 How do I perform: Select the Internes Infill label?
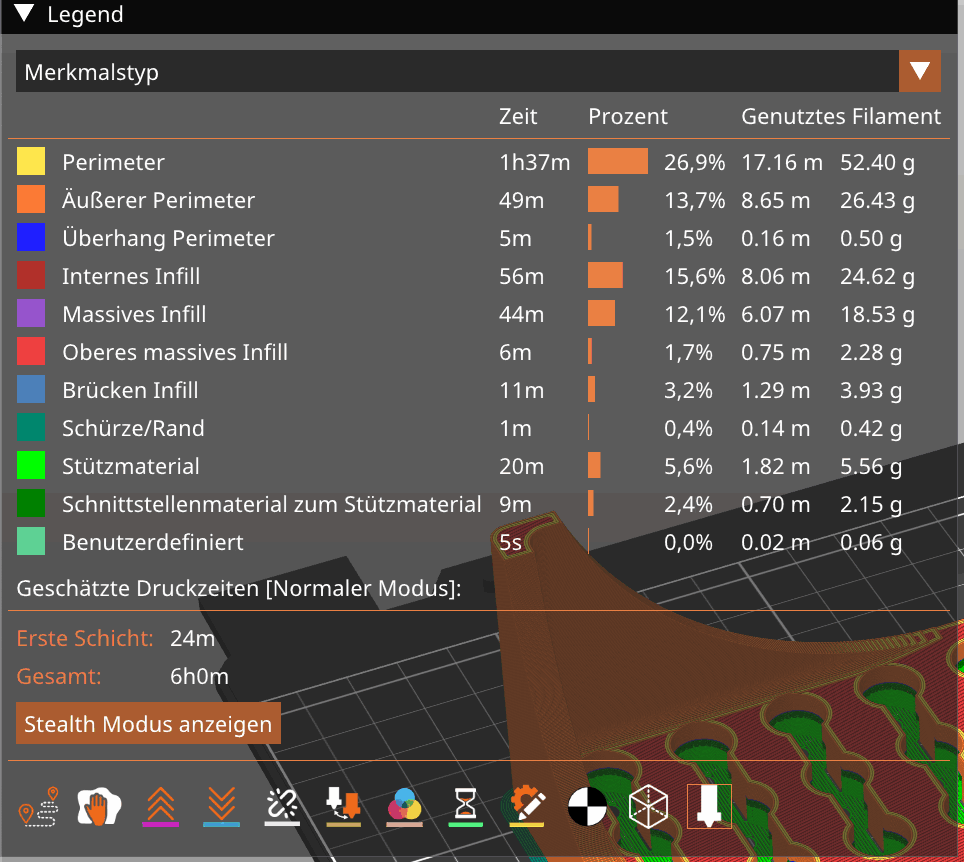click(131, 276)
